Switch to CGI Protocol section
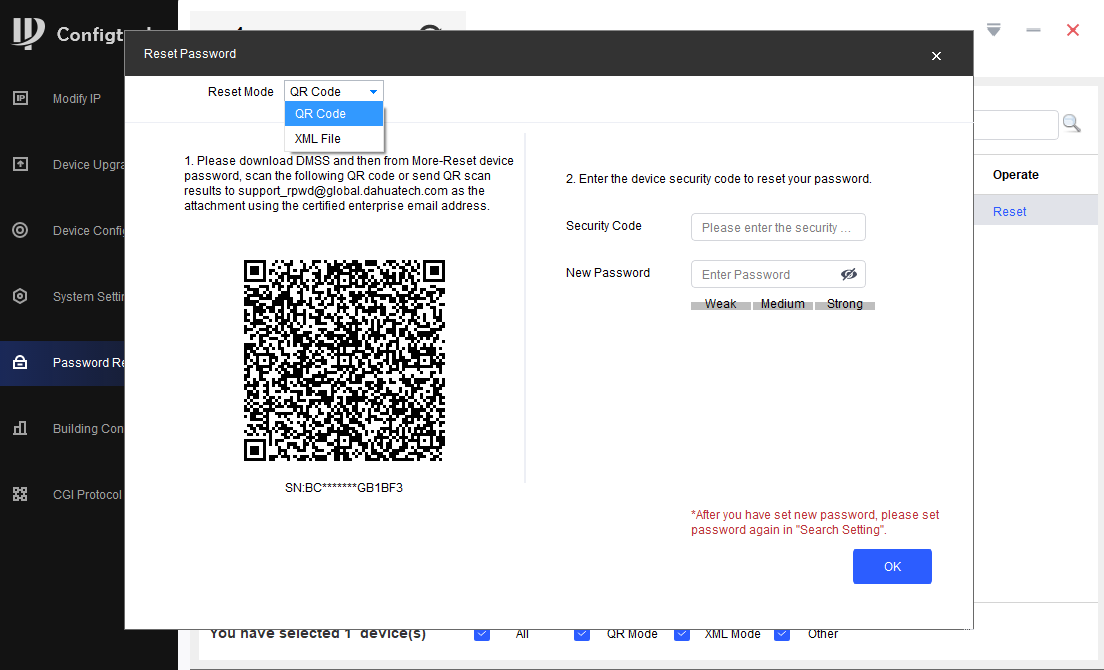Screen dimensions: 1104x670 (x=87, y=495)
